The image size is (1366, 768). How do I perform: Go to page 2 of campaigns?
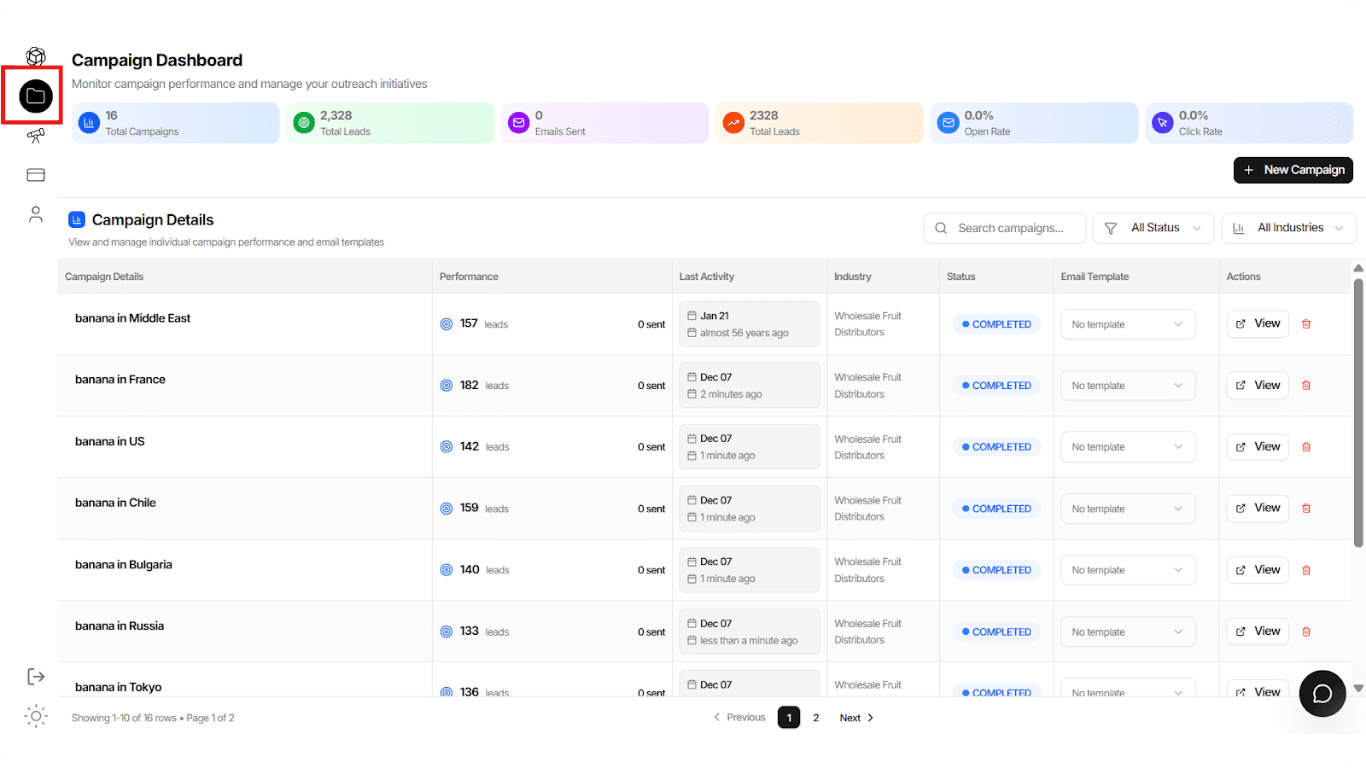tap(816, 718)
